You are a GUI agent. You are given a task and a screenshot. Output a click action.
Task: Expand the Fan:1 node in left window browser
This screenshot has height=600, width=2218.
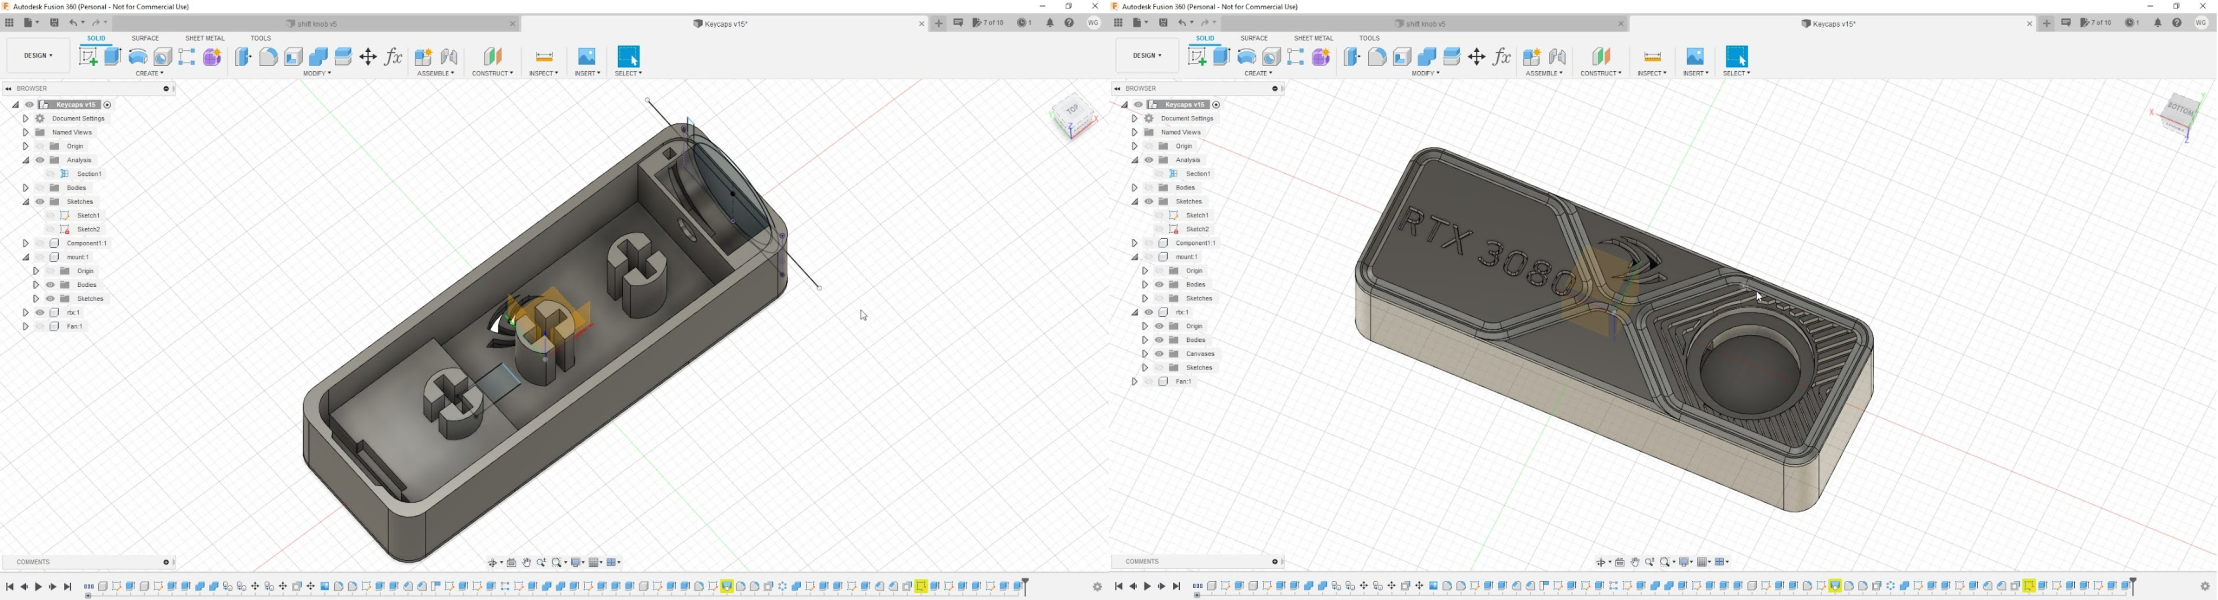[x=26, y=326]
